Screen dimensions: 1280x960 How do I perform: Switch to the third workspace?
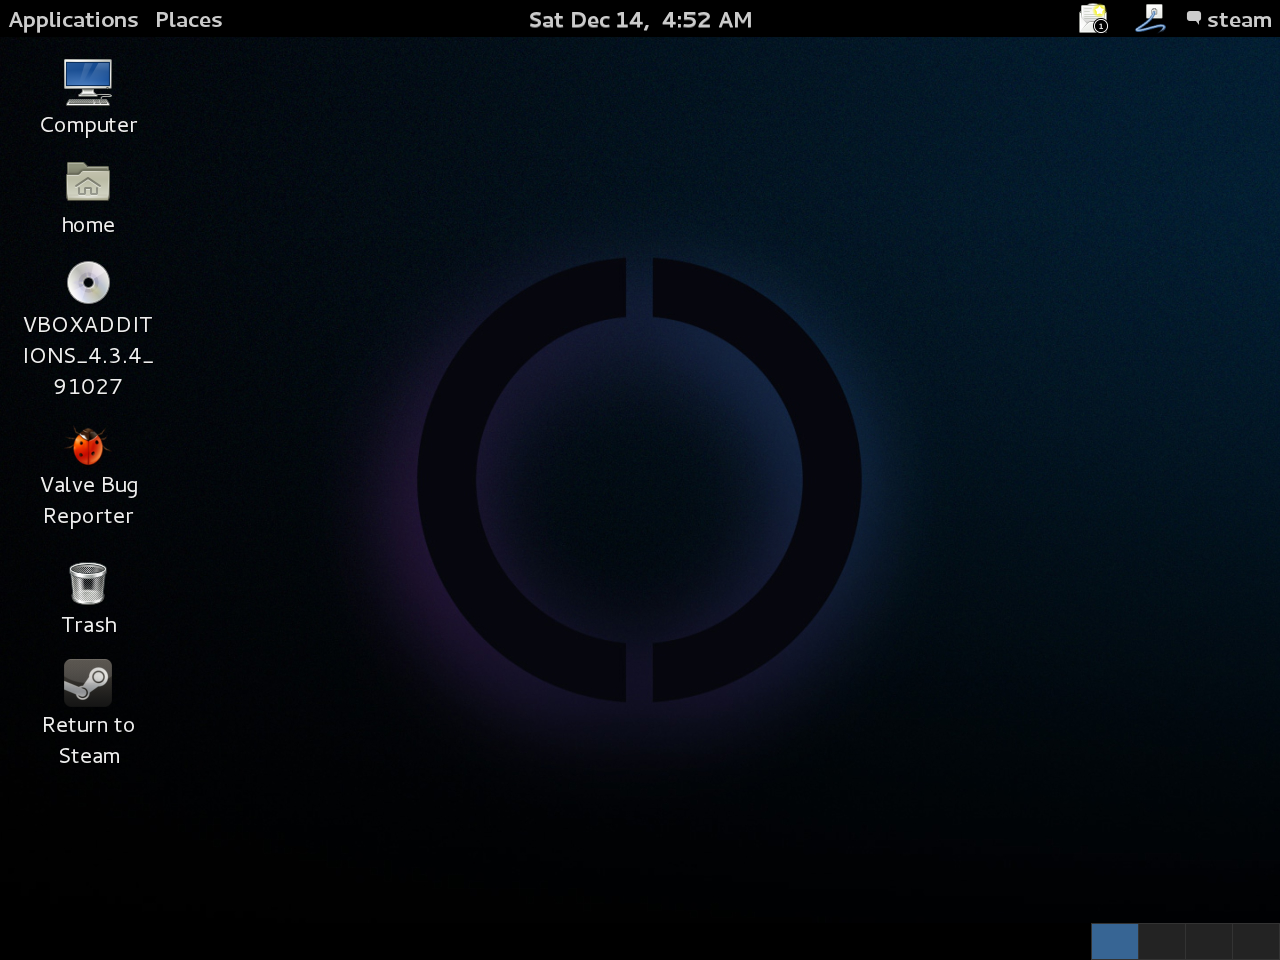[1207, 941]
